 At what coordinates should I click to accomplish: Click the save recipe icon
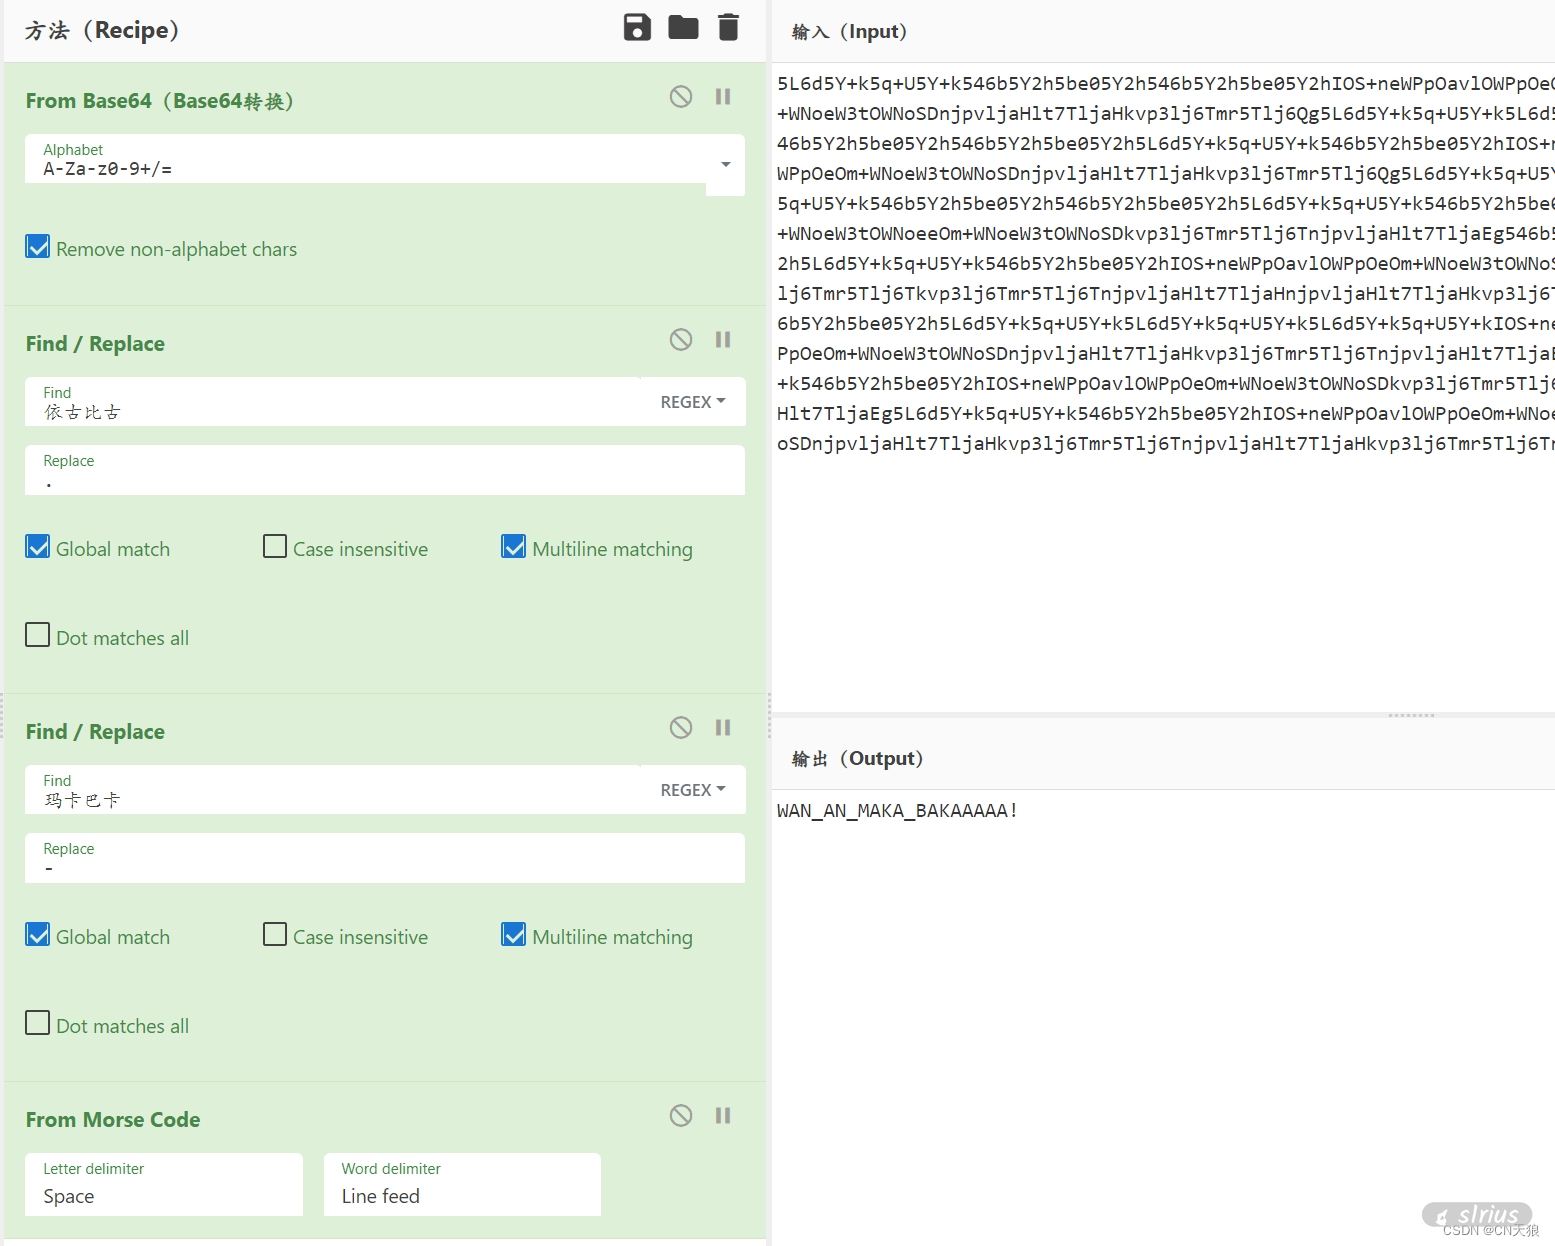tap(637, 28)
